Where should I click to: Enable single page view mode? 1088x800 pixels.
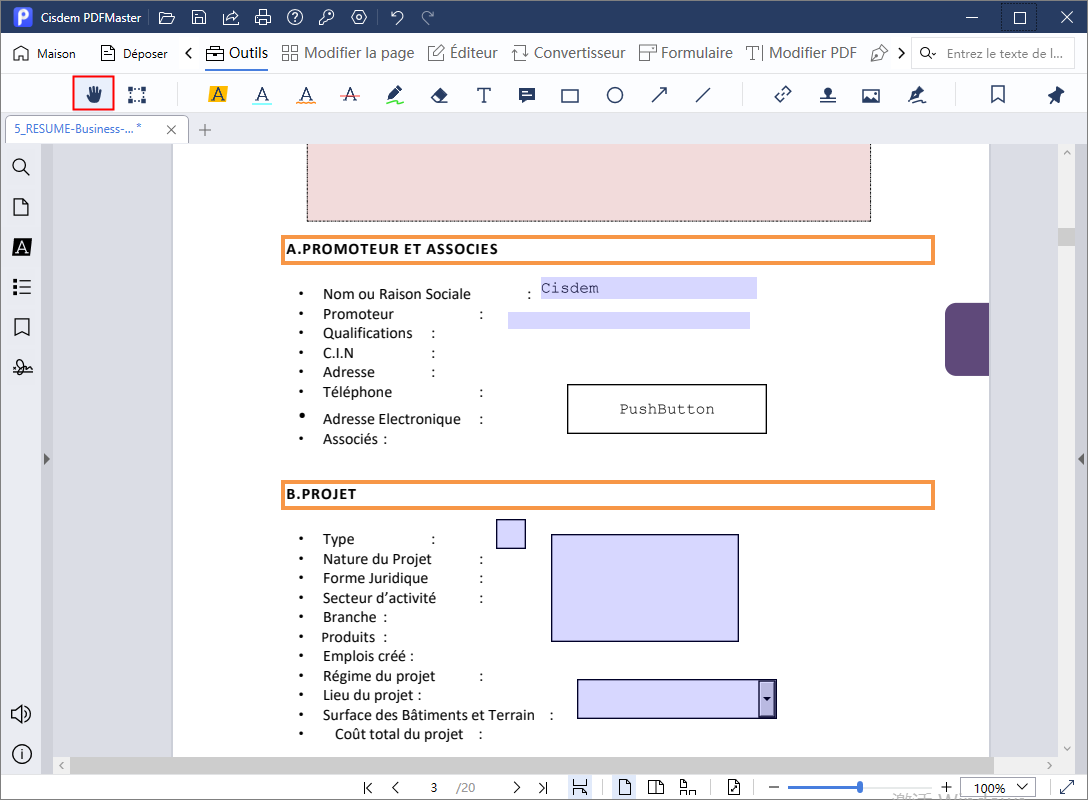[x=624, y=787]
